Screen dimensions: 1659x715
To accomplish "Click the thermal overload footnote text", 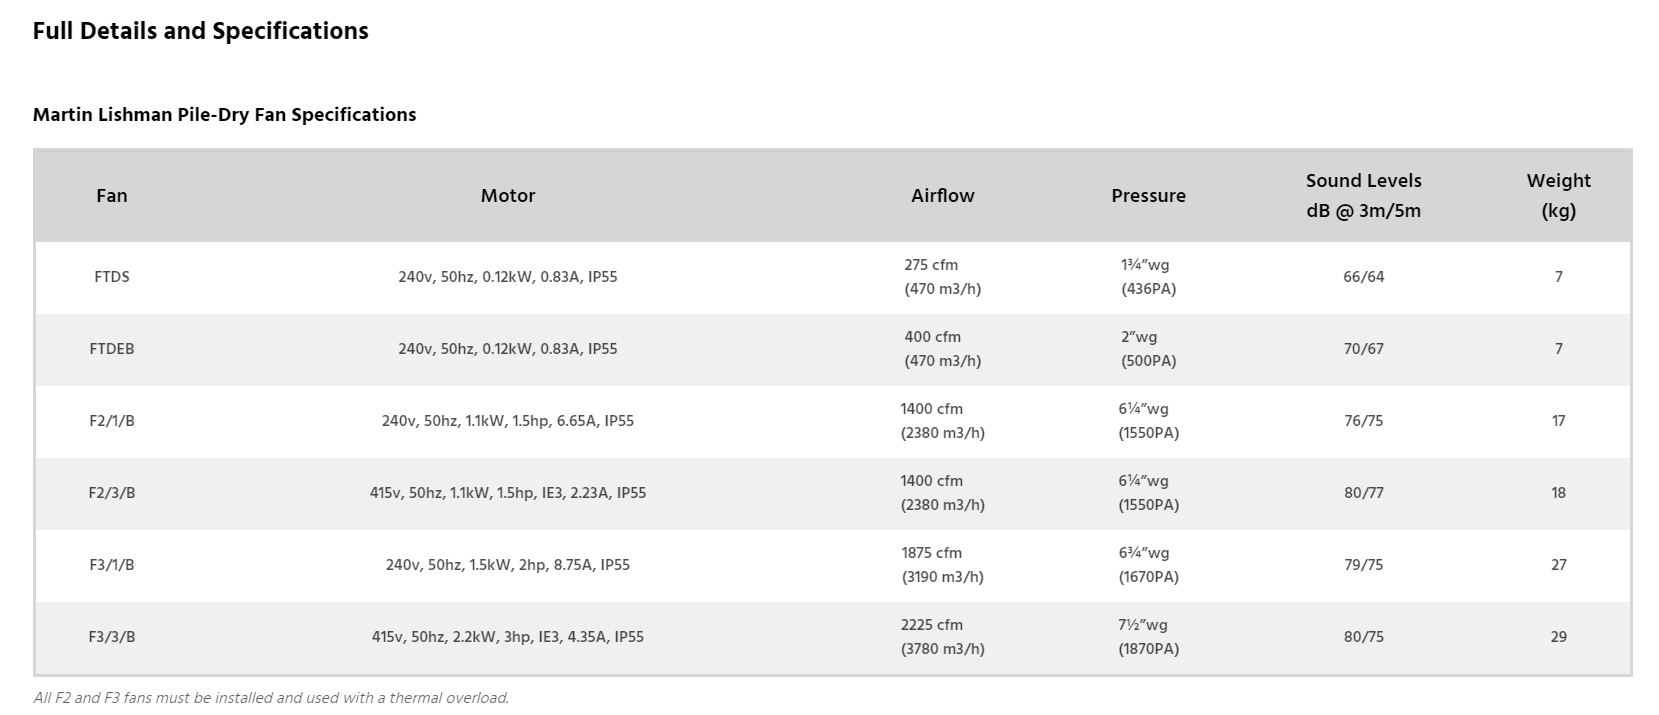I will click(271, 698).
